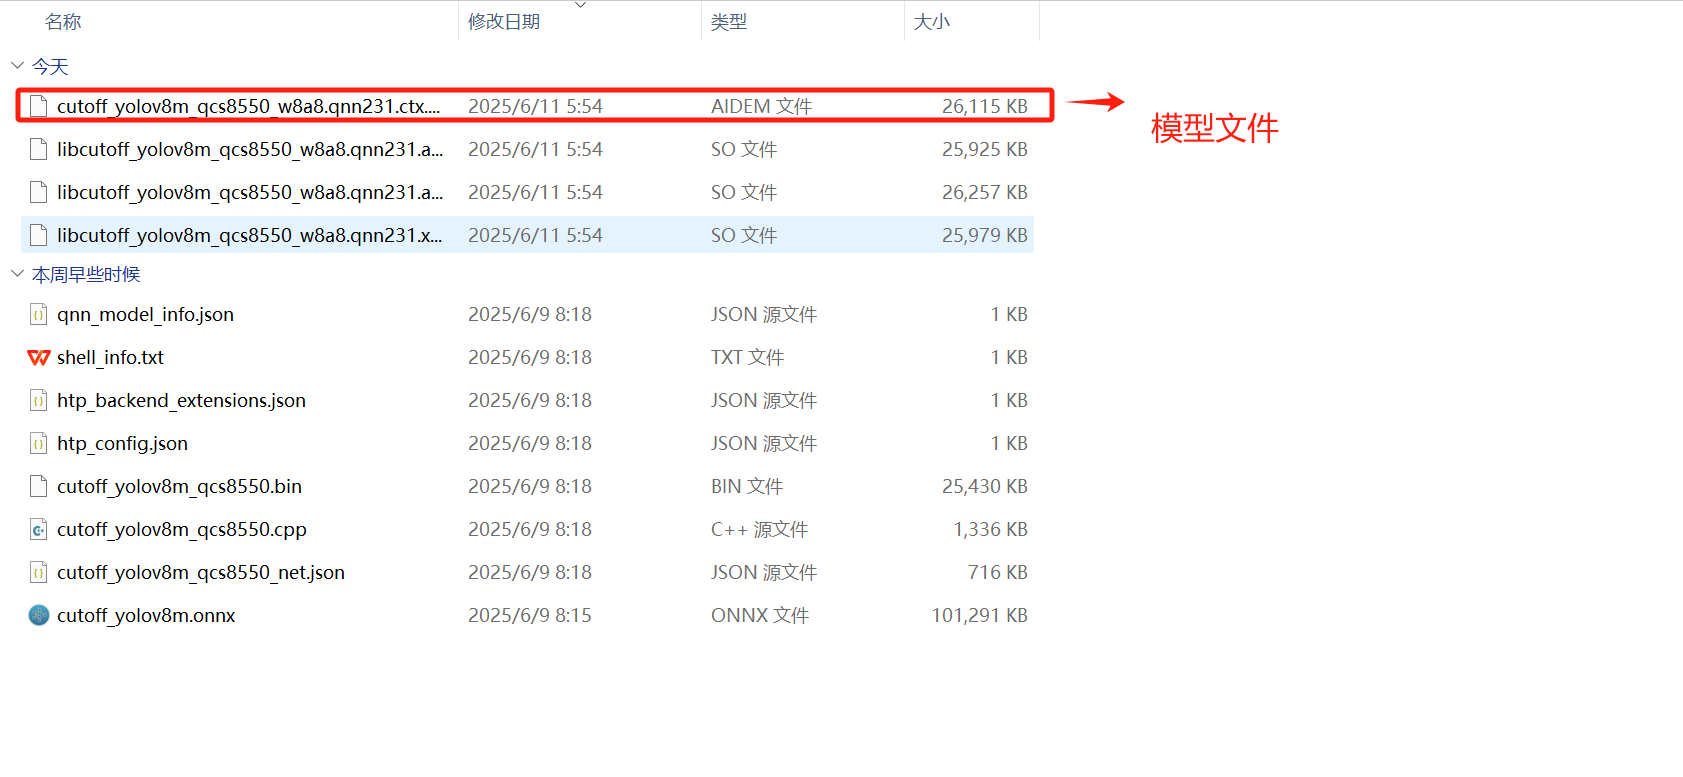Select the cutoff_yolov8m_qcs8550.bin file name
The height and width of the screenshot is (777, 1683).
pyautogui.click(x=179, y=486)
